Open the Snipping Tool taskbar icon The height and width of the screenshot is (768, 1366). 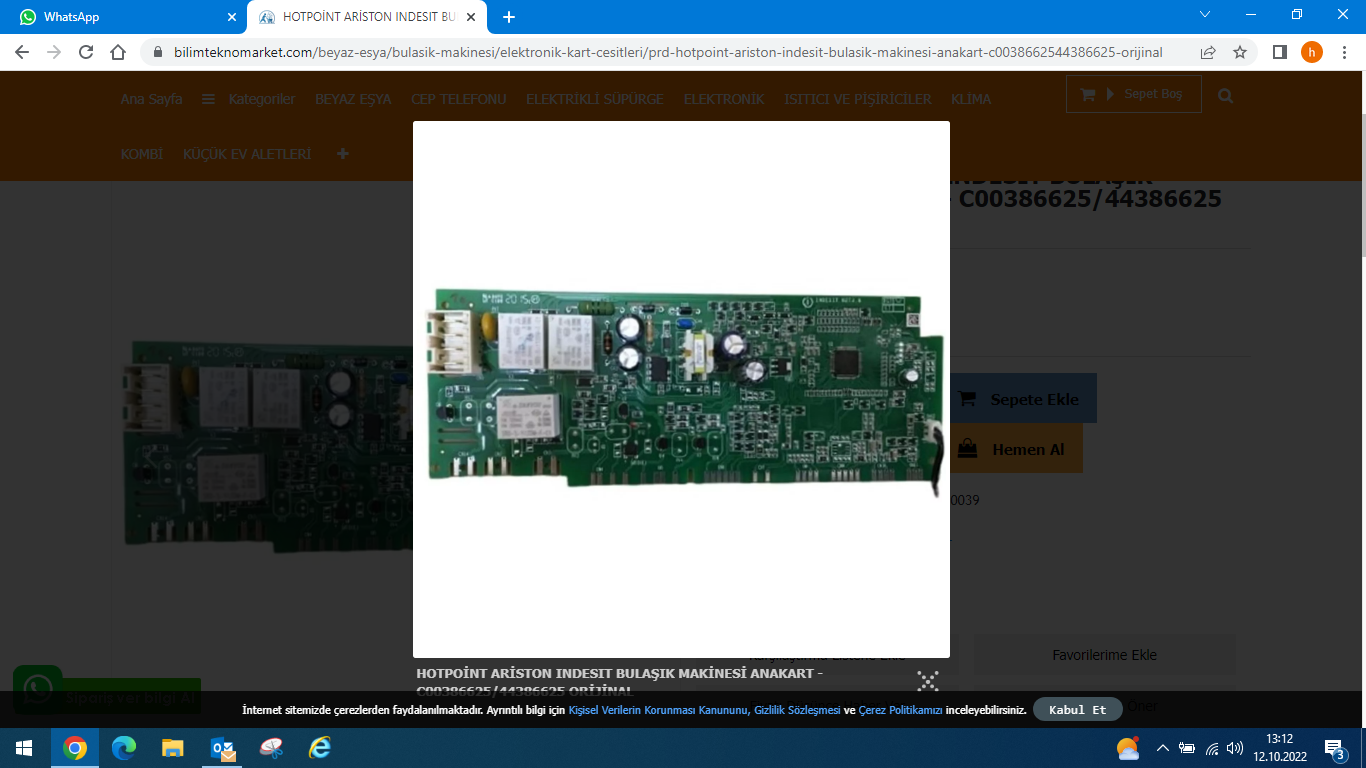point(271,748)
